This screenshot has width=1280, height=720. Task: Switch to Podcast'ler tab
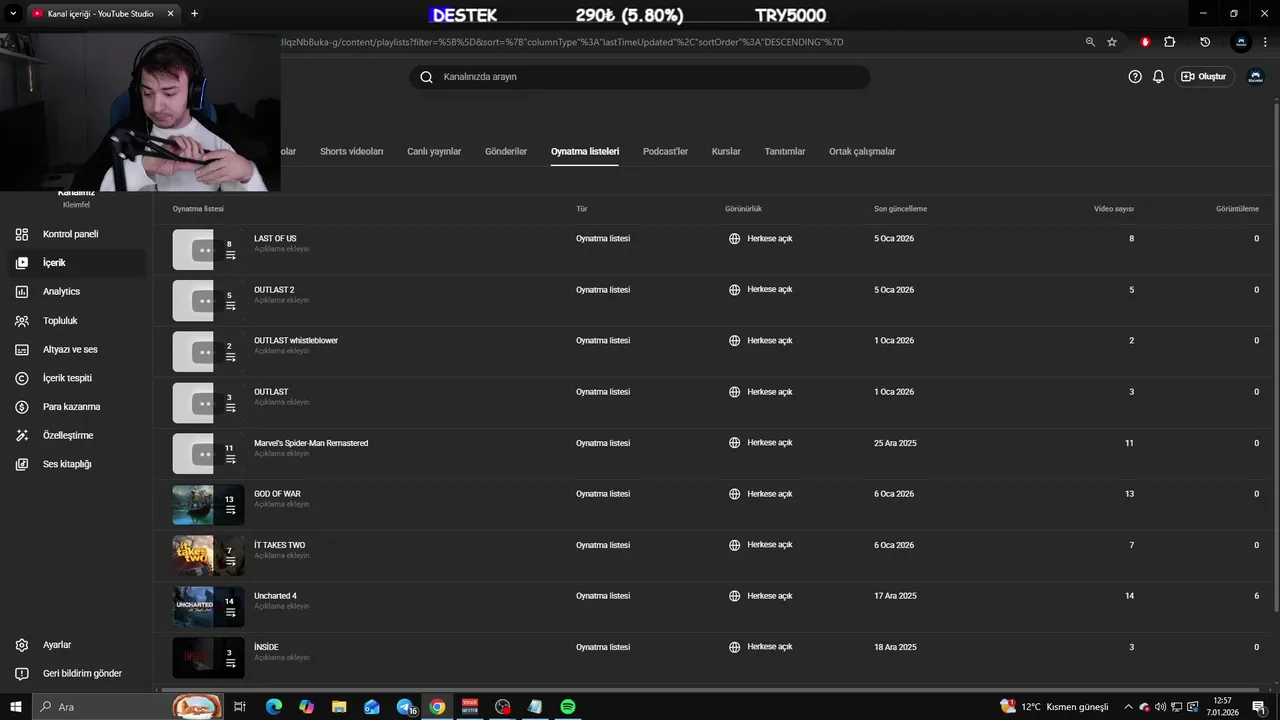pyautogui.click(x=665, y=152)
